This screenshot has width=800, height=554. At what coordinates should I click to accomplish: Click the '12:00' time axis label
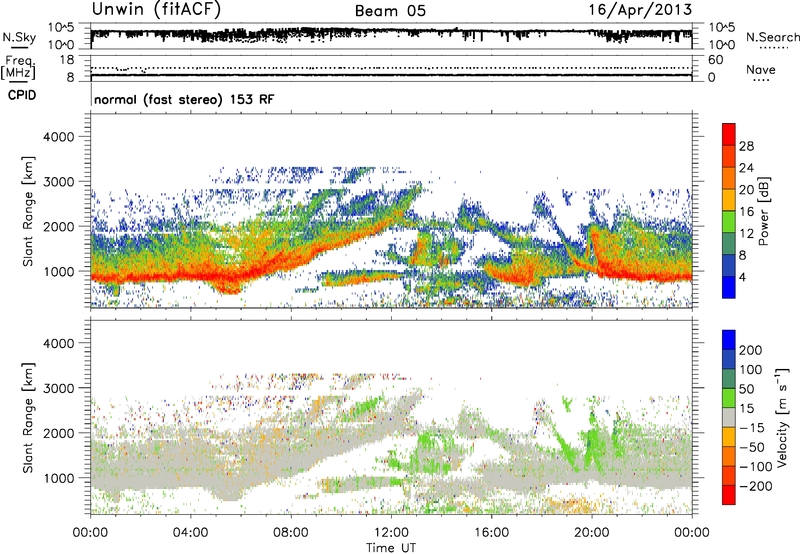391,533
